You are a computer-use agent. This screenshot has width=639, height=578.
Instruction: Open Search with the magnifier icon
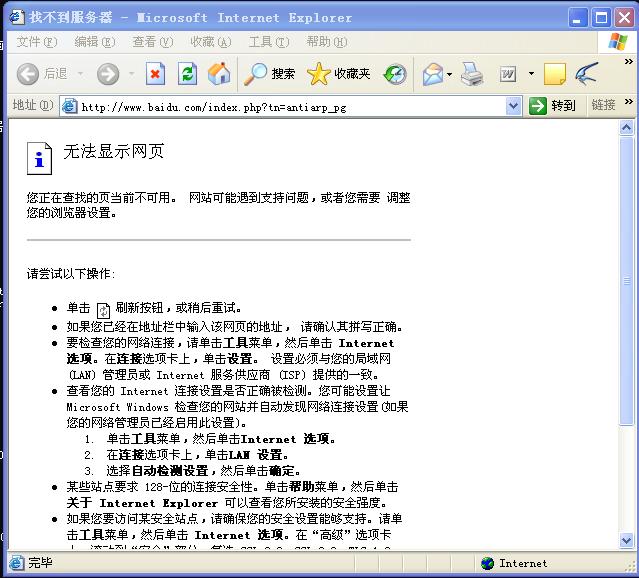pyautogui.click(x=256, y=74)
